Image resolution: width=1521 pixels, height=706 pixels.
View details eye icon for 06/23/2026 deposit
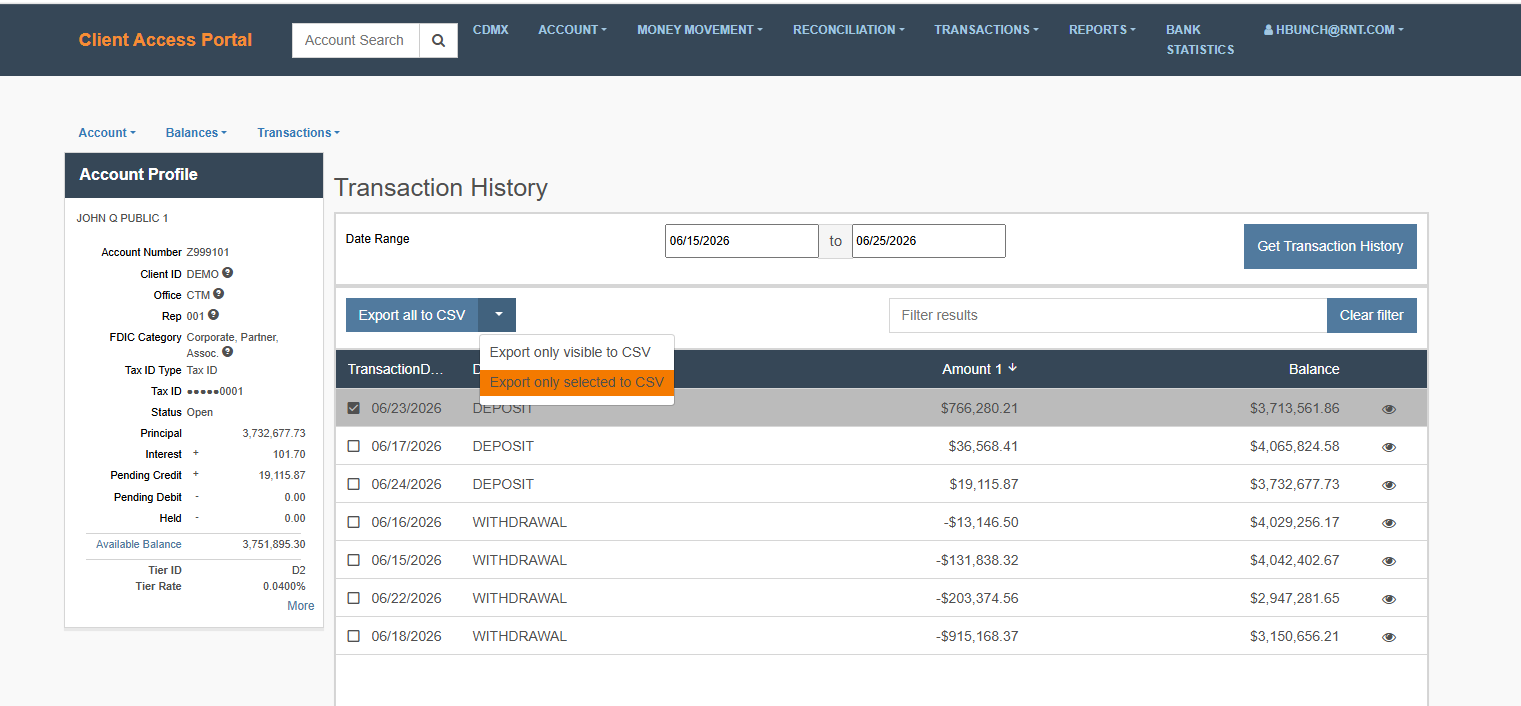point(1389,409)
